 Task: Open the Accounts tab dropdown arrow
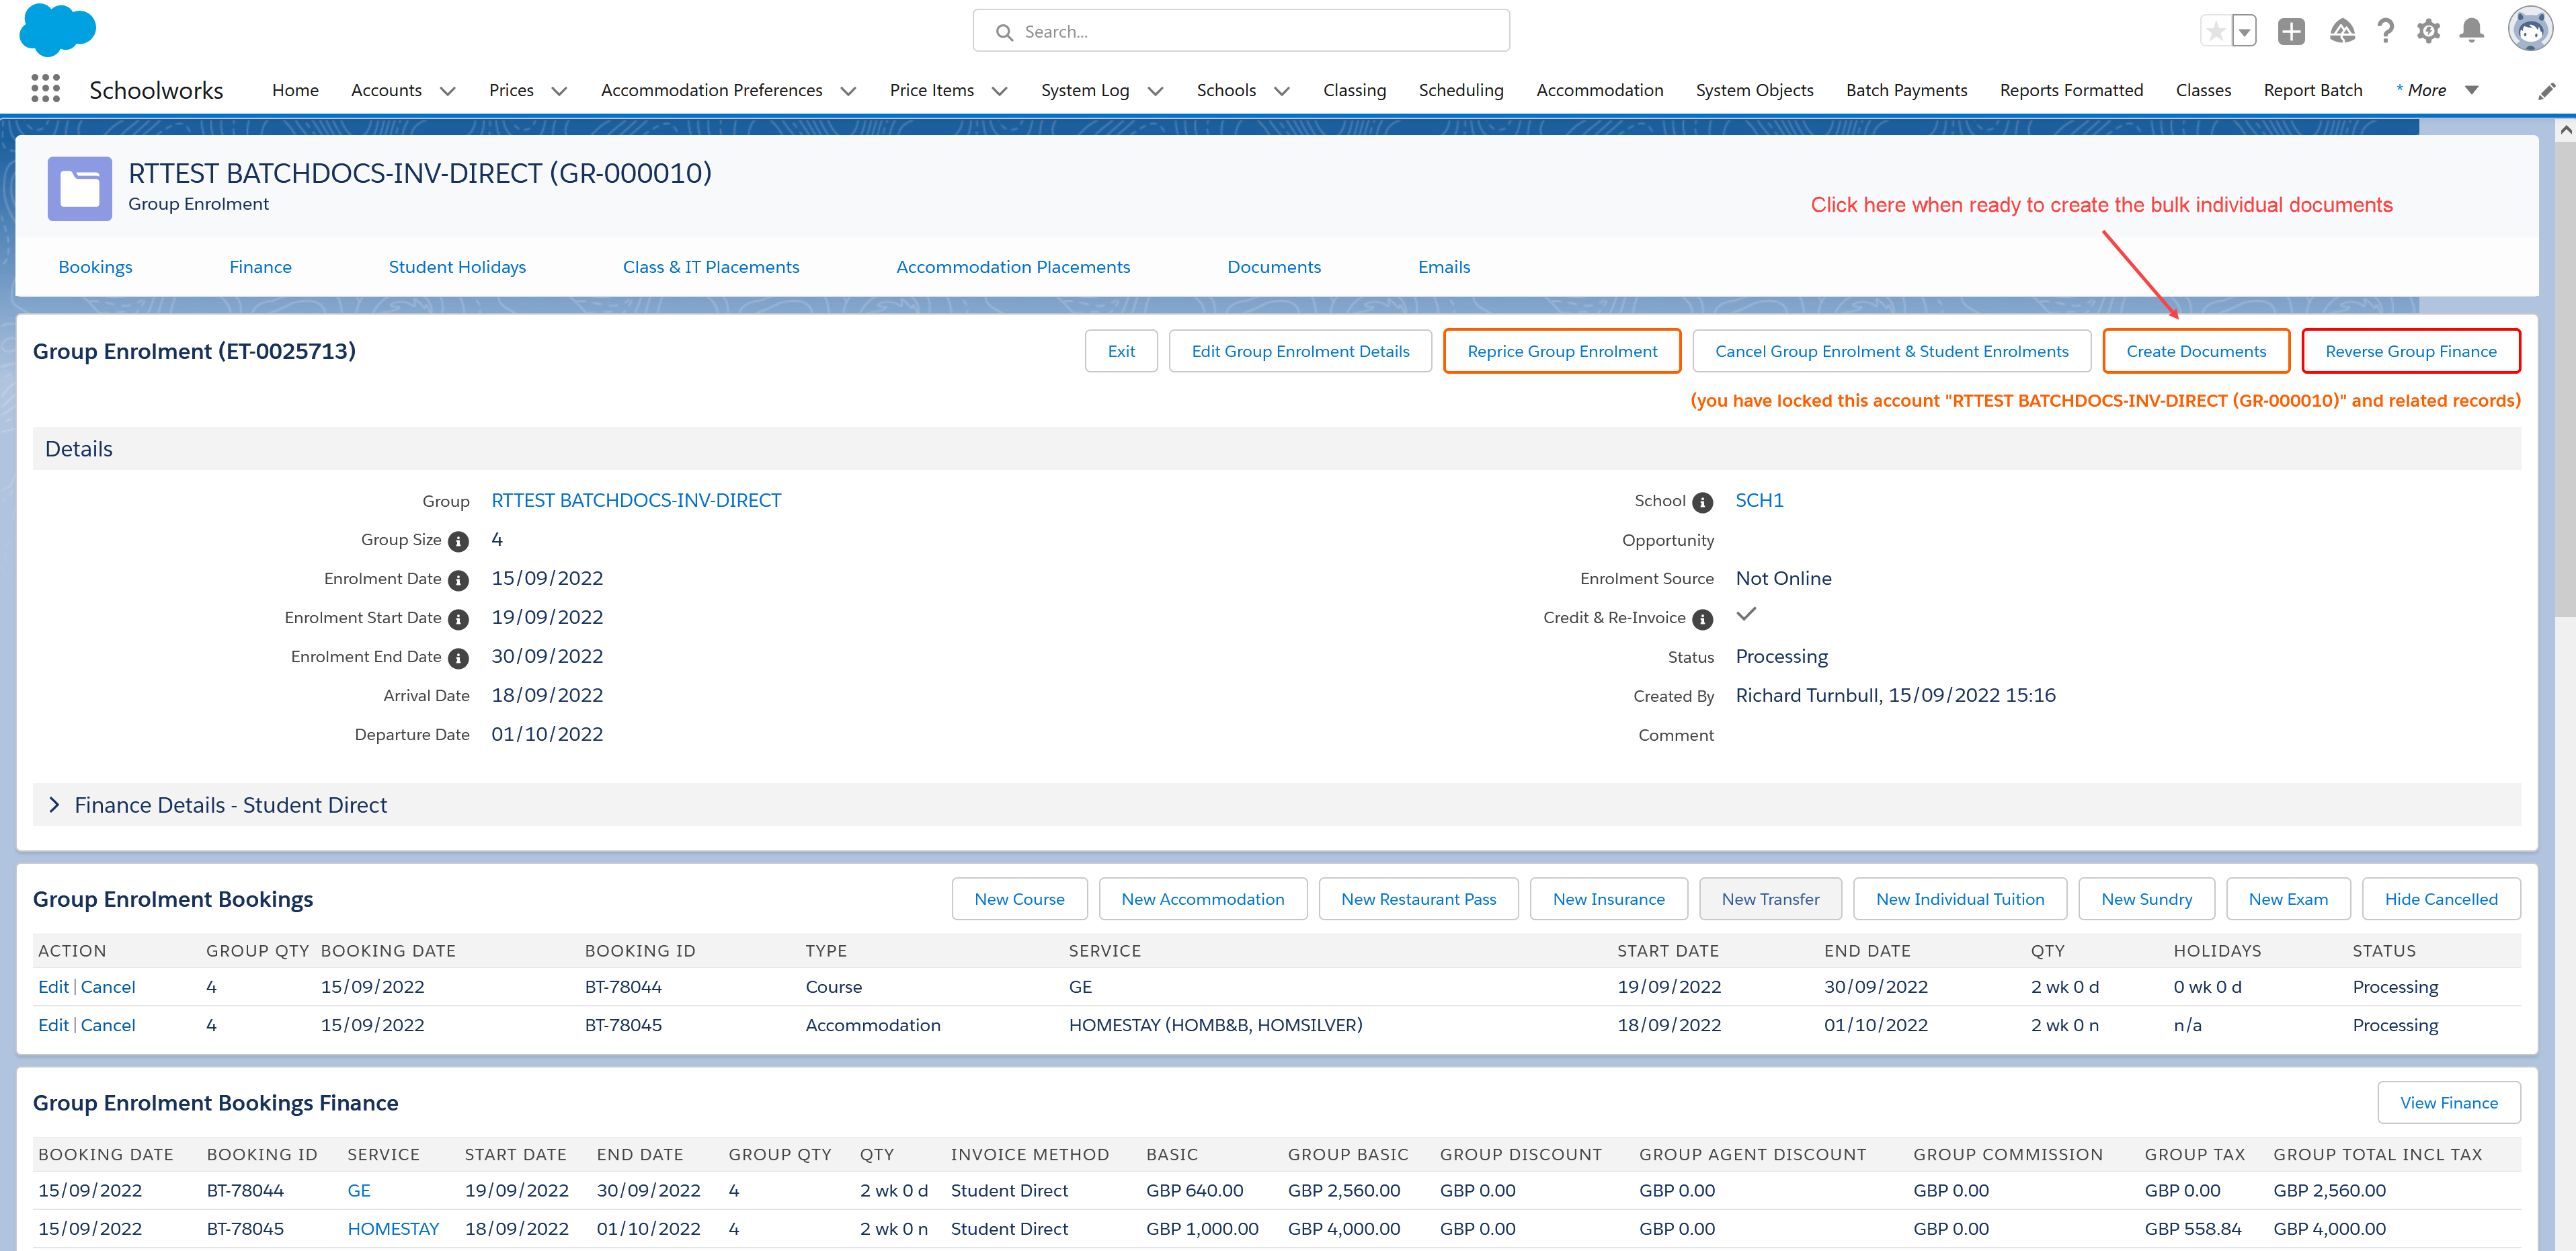[448, 91]
